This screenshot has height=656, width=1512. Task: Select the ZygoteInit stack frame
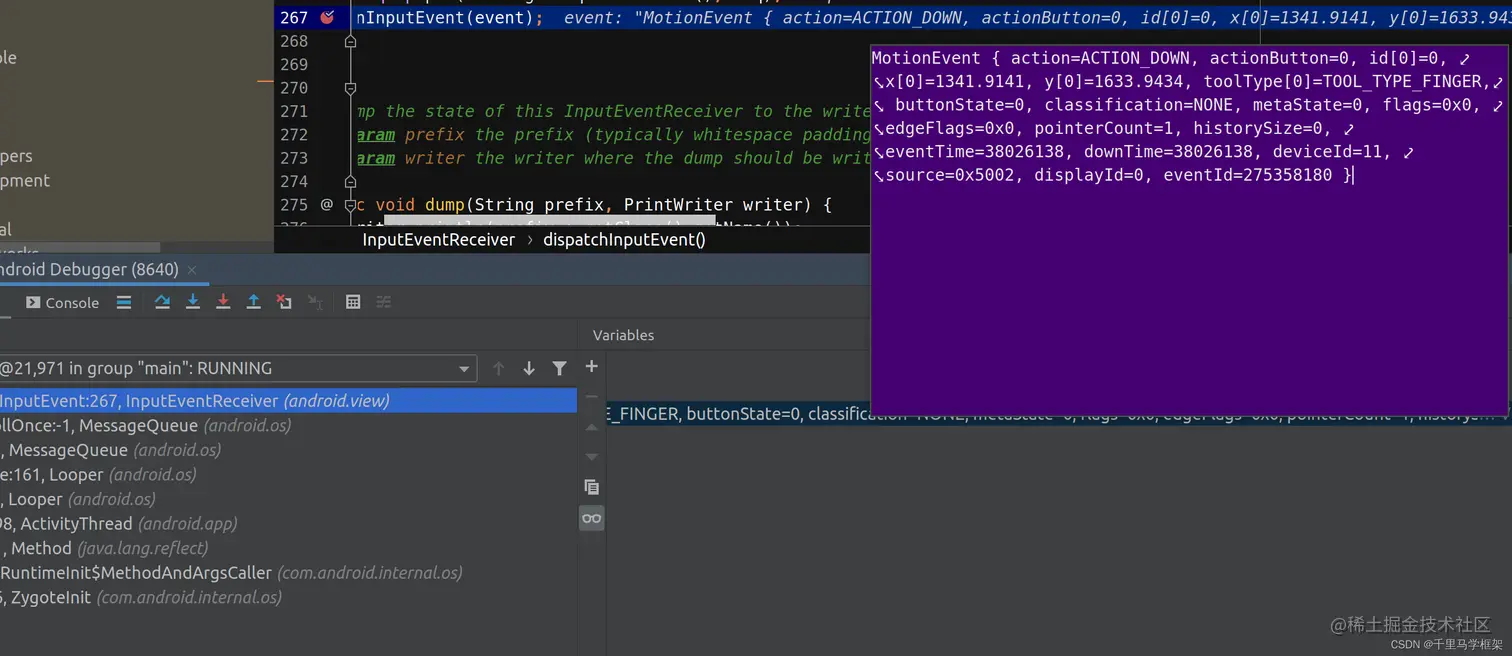(288, 597)
